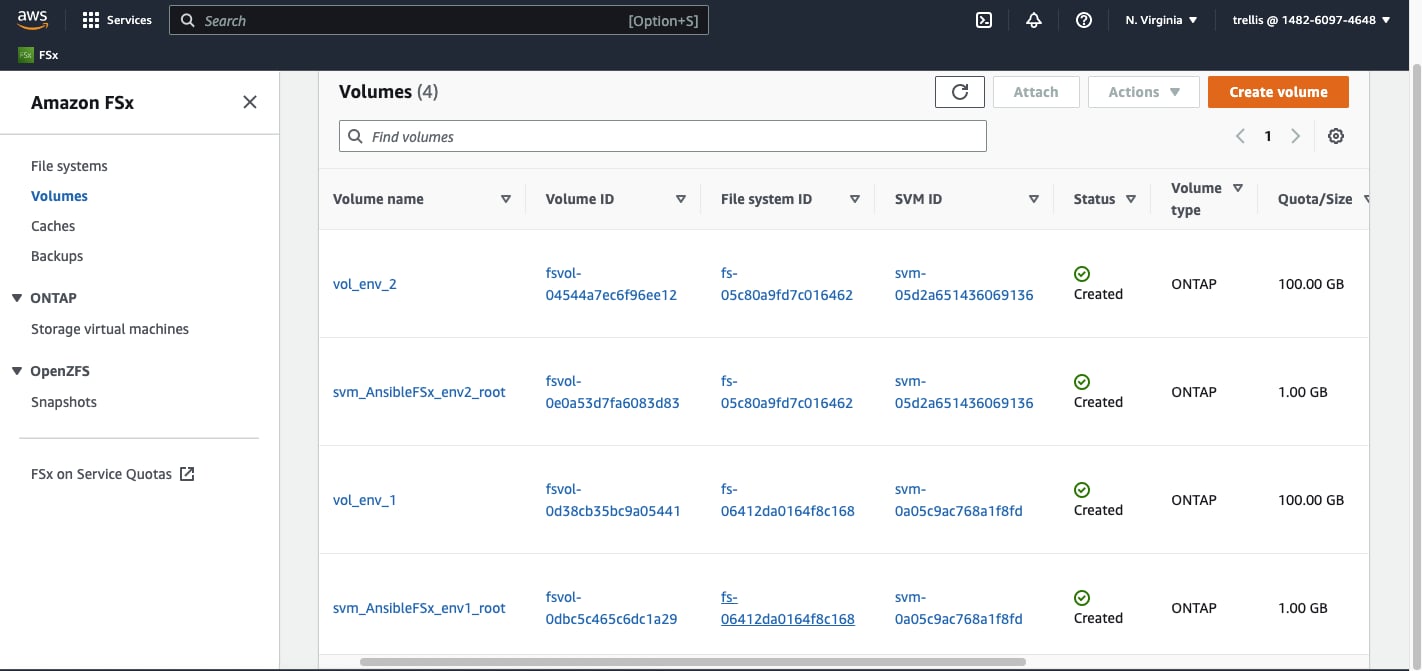The height and width of the screenshot is (671, 1422).
Task: Click the external link icon by Service Quotas
Action: pyautogui.click(x=187, y=474)
